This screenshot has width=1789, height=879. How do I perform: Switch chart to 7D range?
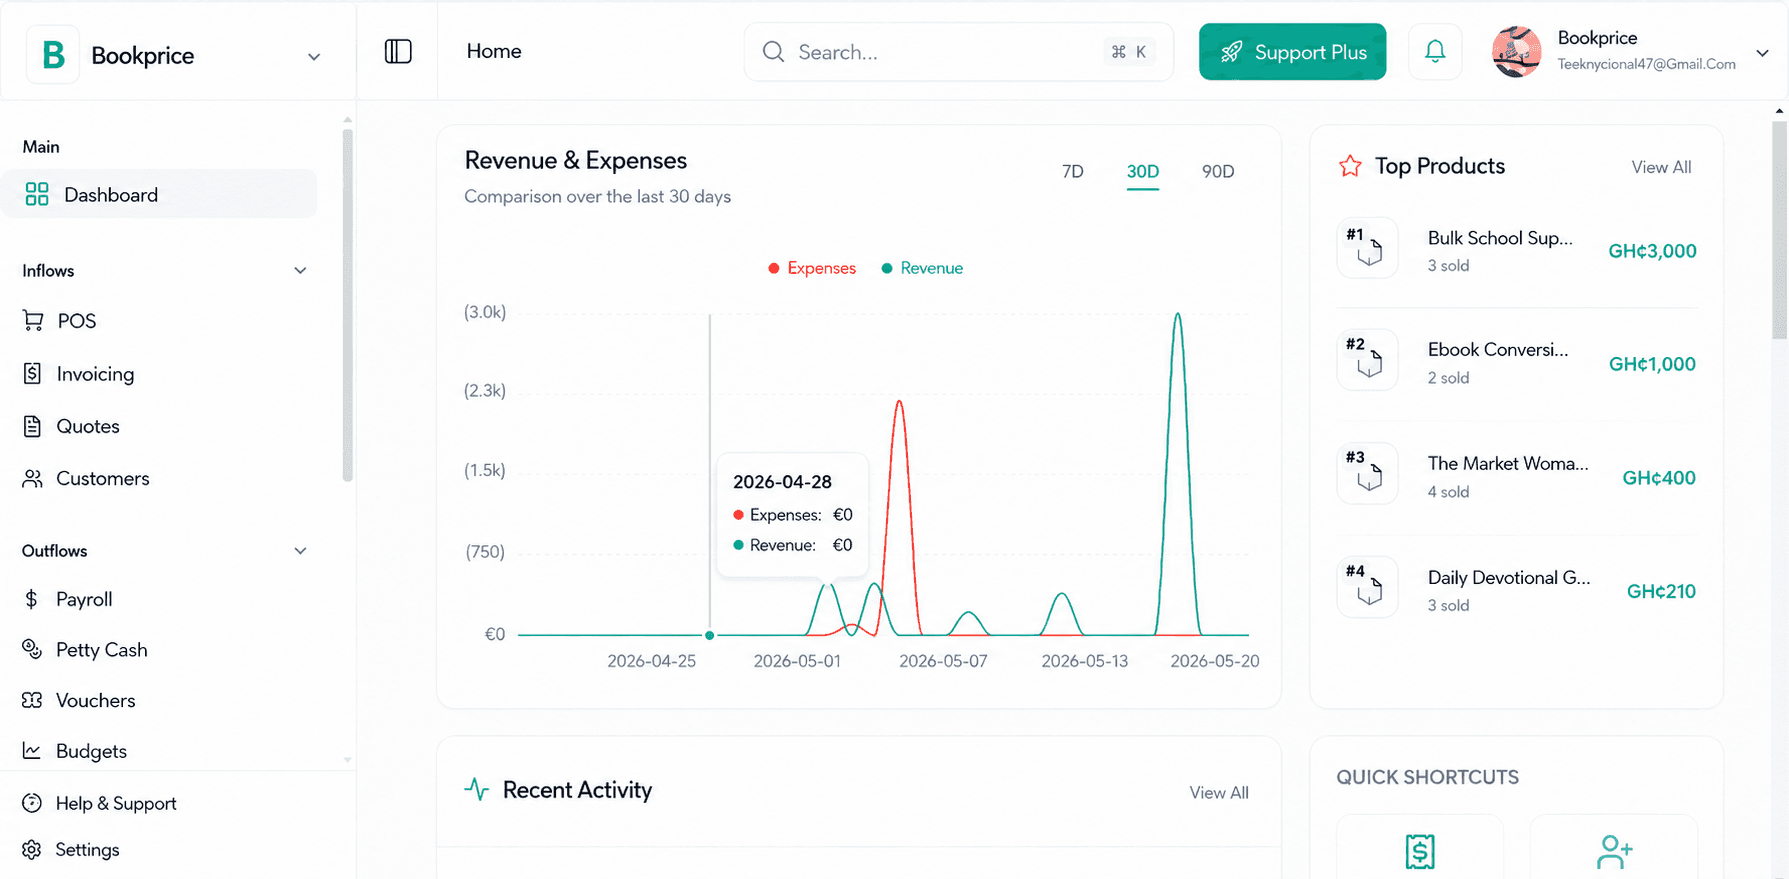[1072, 171]
